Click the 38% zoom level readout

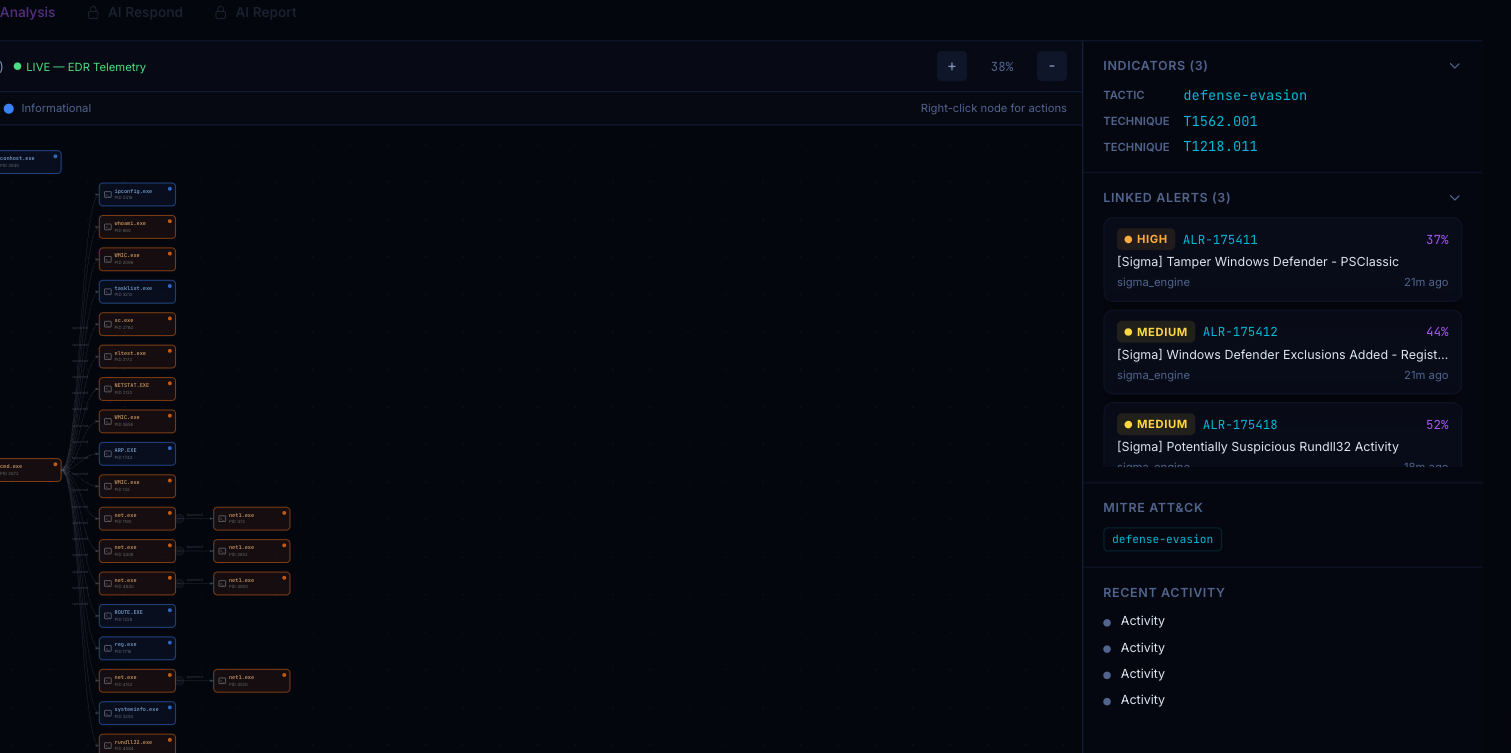[x=1002, y=67]
